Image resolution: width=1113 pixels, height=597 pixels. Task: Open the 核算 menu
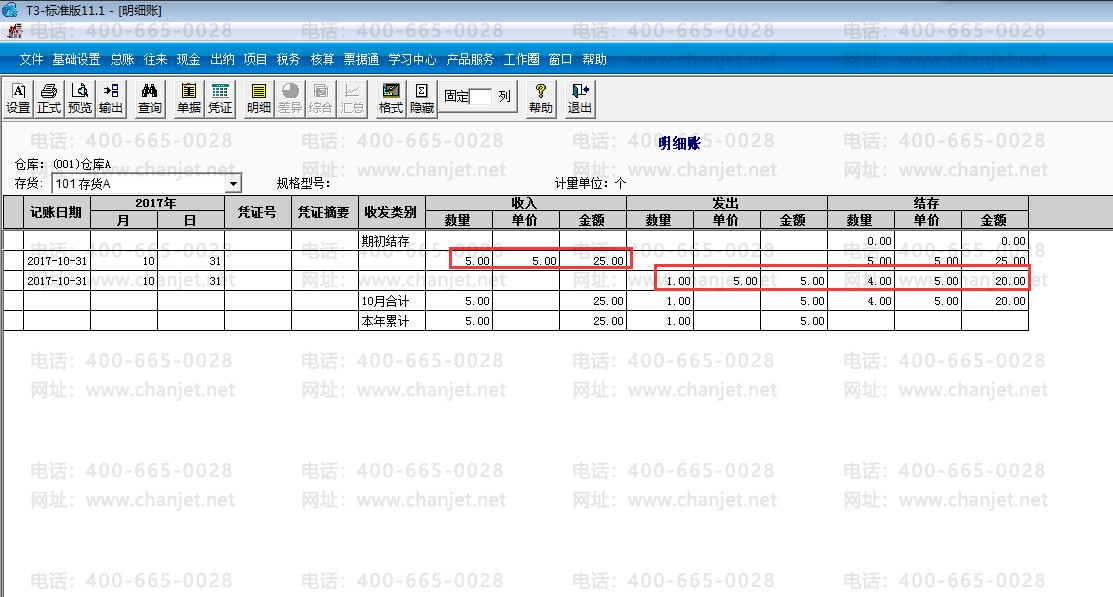[x=322, y=59]
